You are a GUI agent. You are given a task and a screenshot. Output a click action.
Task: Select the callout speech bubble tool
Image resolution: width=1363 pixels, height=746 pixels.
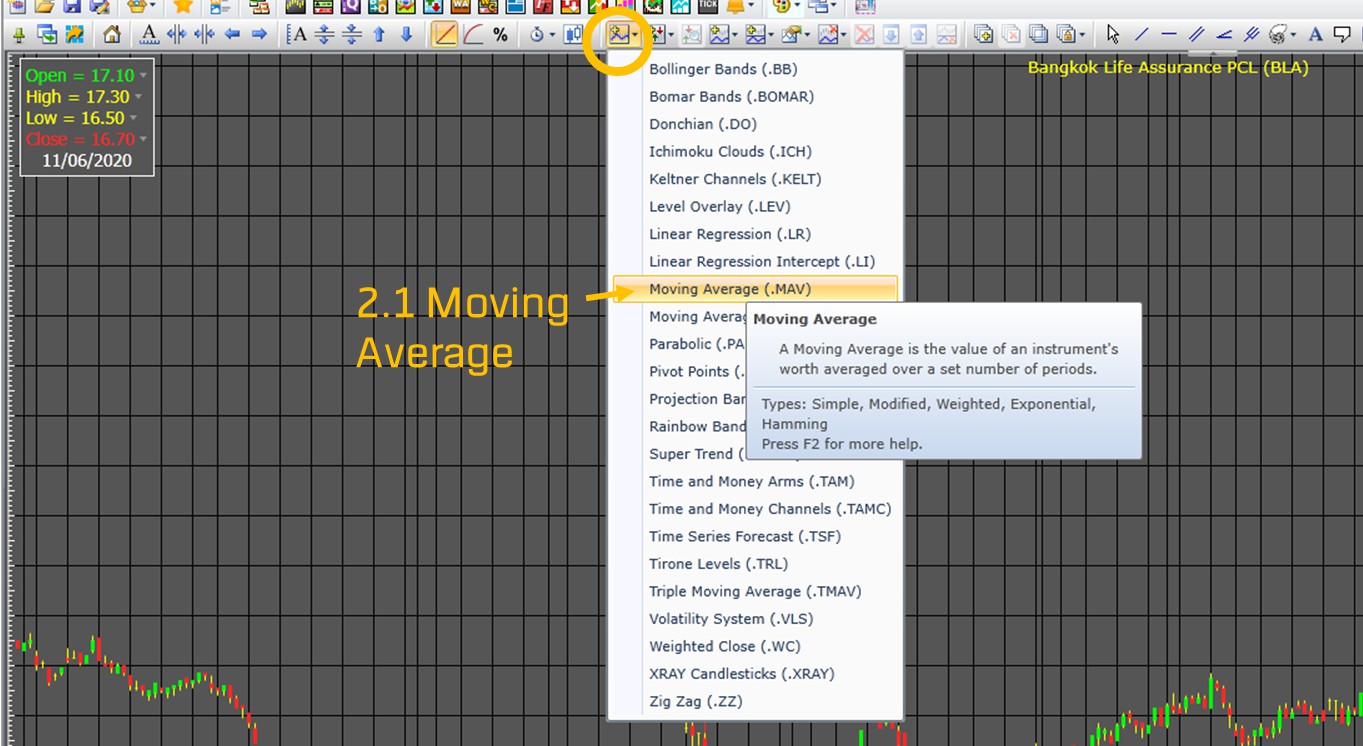(1342, 35)
